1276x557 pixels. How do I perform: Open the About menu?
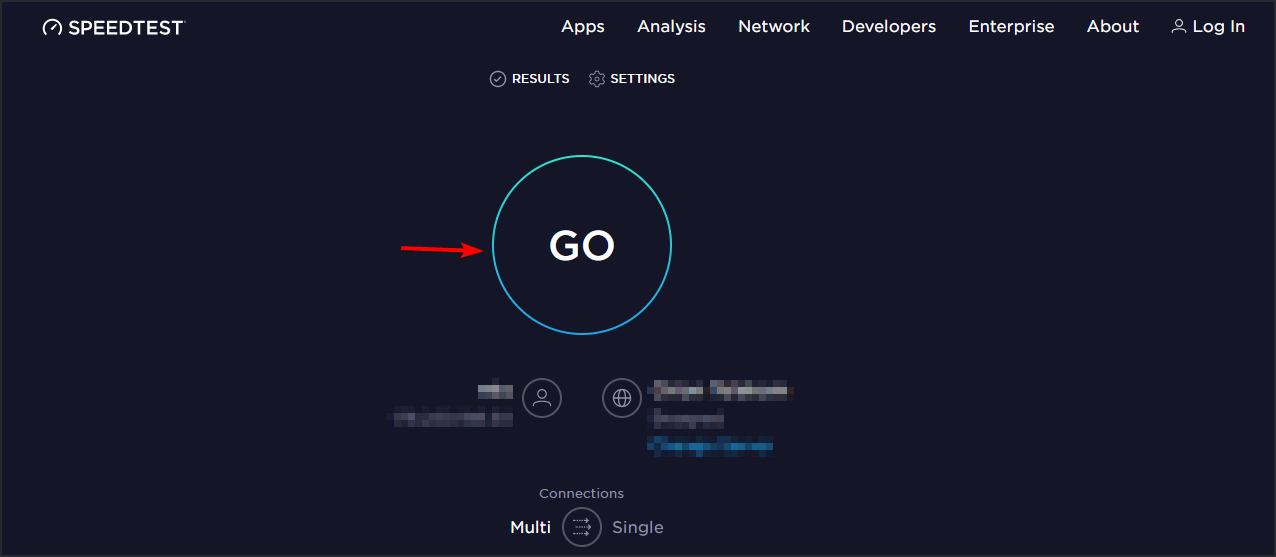point(1113,27)
